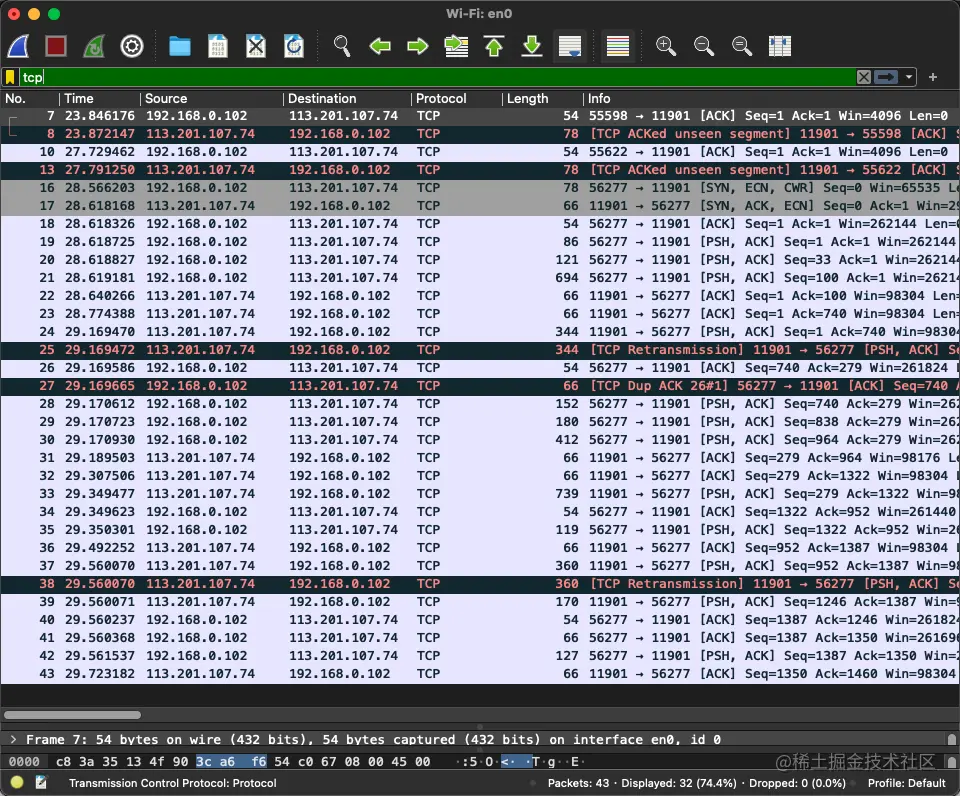Image resolution: width=960 pixels, height=796 pixels.
Task: Open display filter history dropdown
Action: click(909, 77)
